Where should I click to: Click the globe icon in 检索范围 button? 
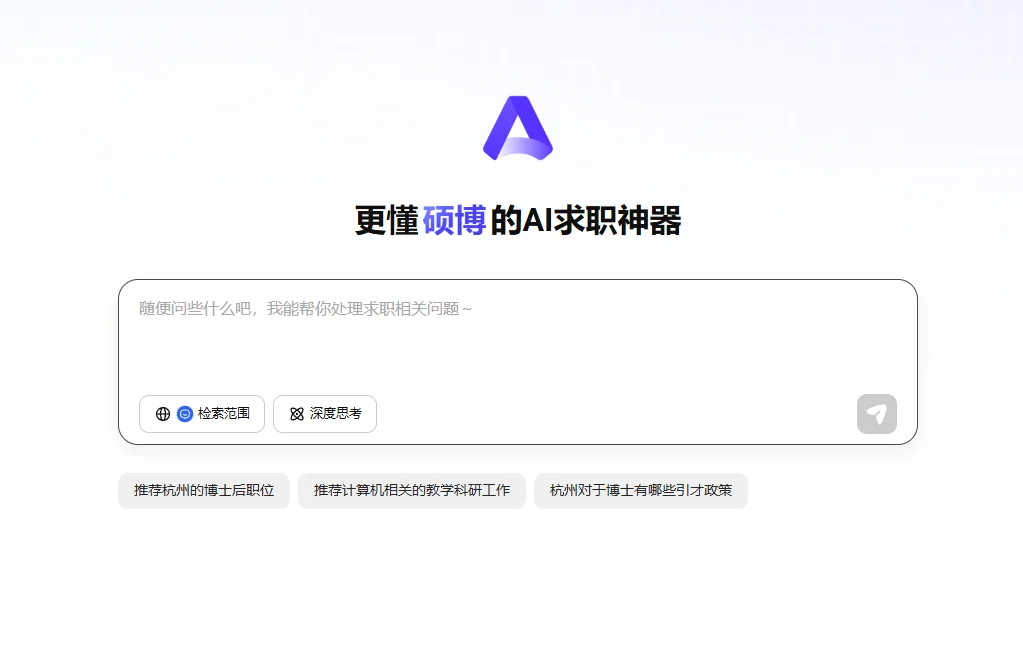click(163, 414)
